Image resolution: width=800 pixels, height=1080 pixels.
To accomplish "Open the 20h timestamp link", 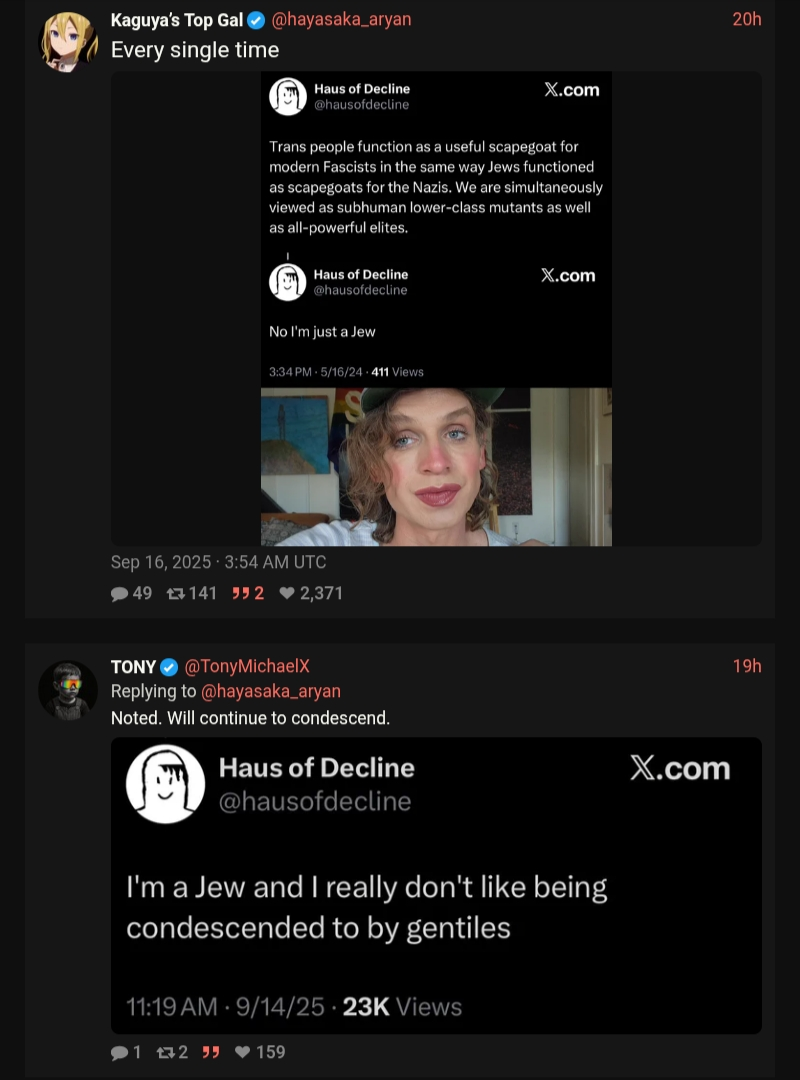I will tap(746, 19).
